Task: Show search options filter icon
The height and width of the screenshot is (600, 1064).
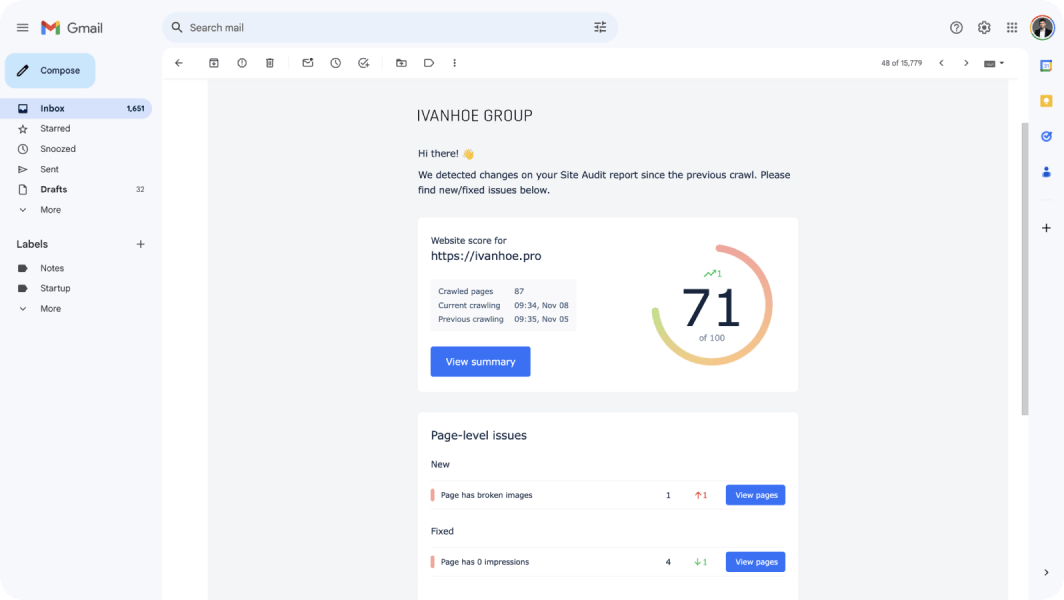Action: [600, 28]
